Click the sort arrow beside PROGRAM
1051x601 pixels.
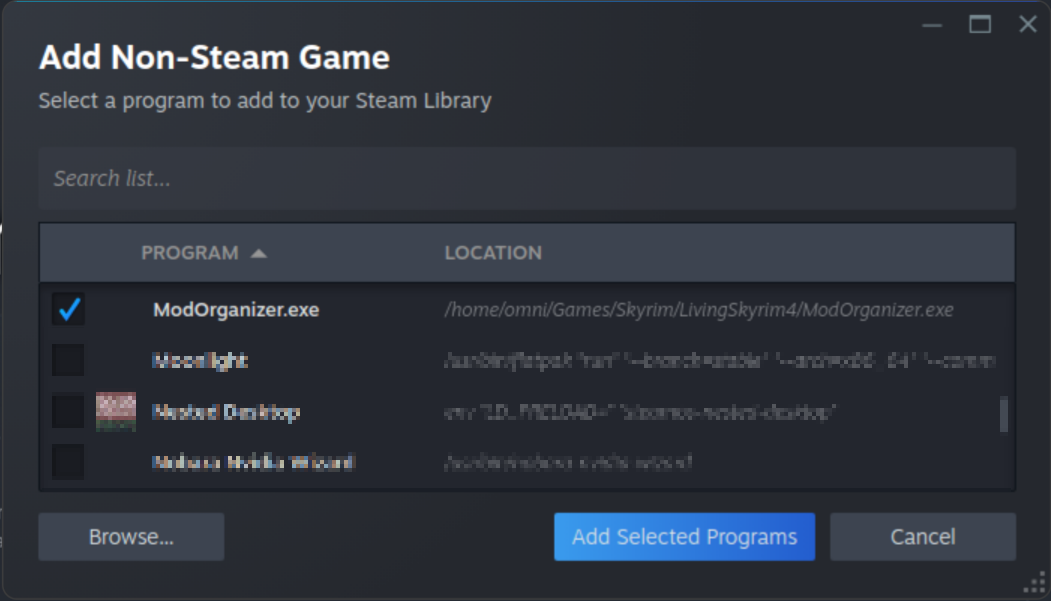(259, 253)
